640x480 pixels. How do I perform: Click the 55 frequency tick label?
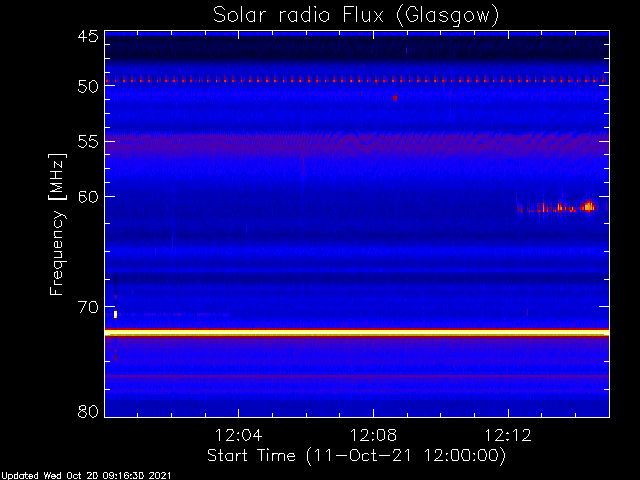[88, 142]
